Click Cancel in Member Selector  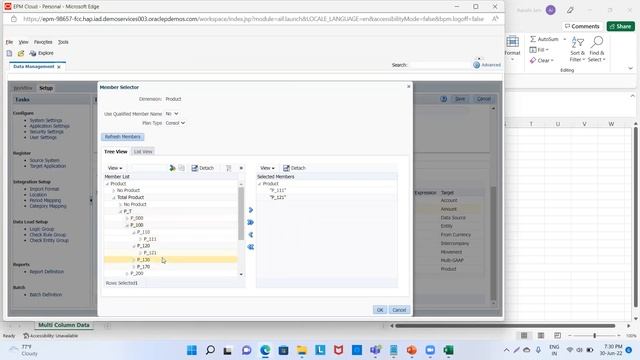[x=399, y=310]
